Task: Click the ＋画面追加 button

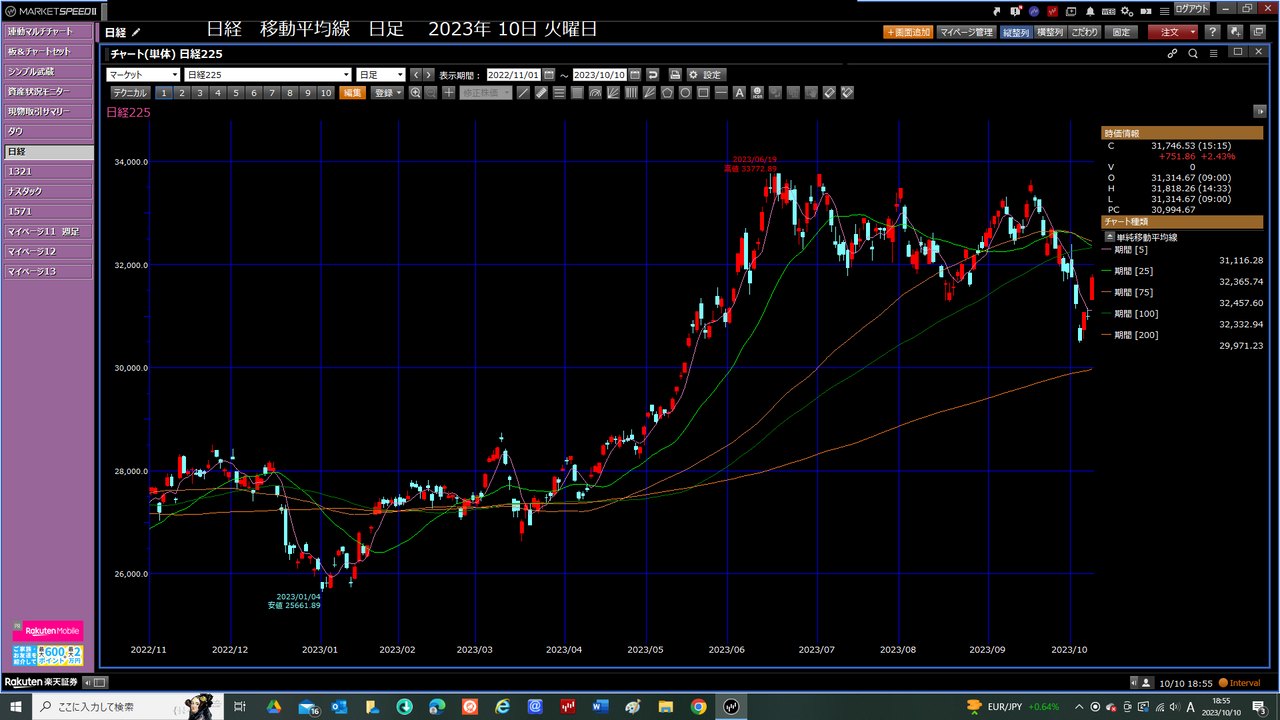Action: [x=908, y=32]
